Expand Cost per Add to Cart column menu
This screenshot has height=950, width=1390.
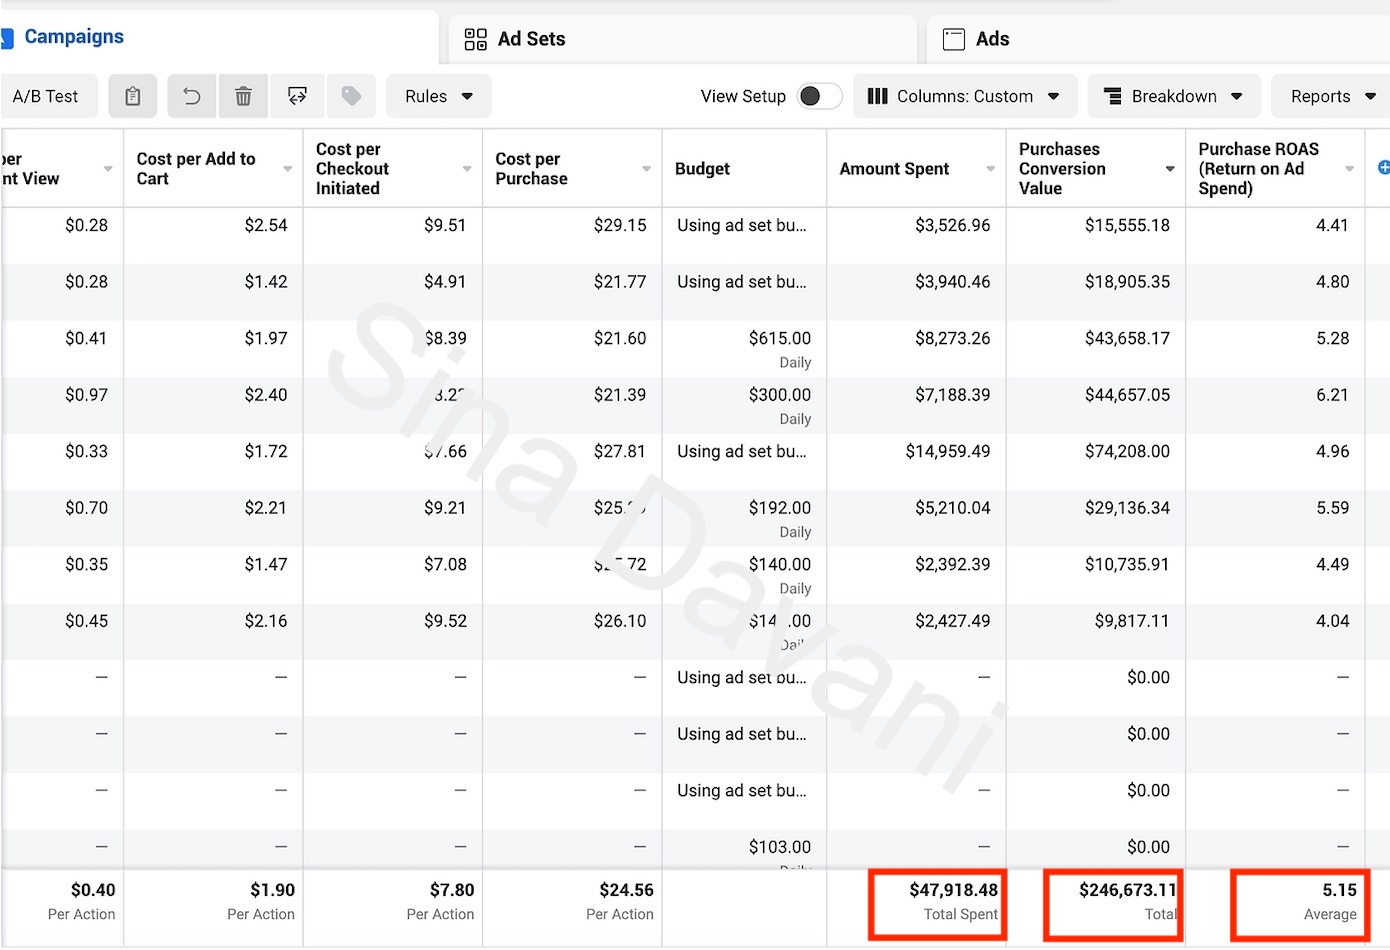point(288,169)
